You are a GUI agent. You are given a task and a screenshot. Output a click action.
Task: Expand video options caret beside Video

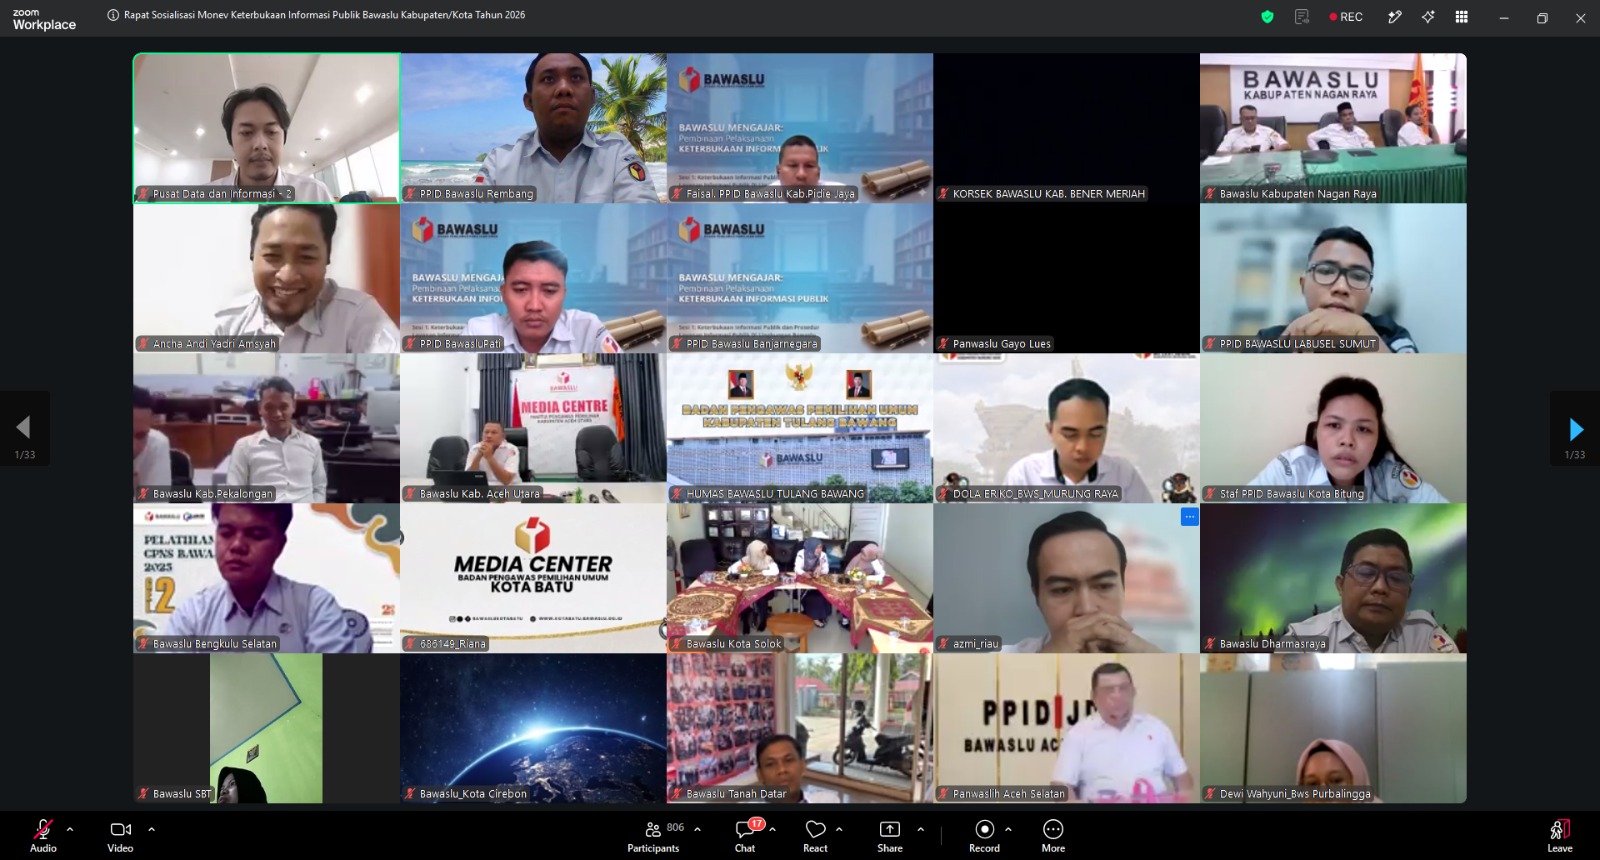click(151, 829)
